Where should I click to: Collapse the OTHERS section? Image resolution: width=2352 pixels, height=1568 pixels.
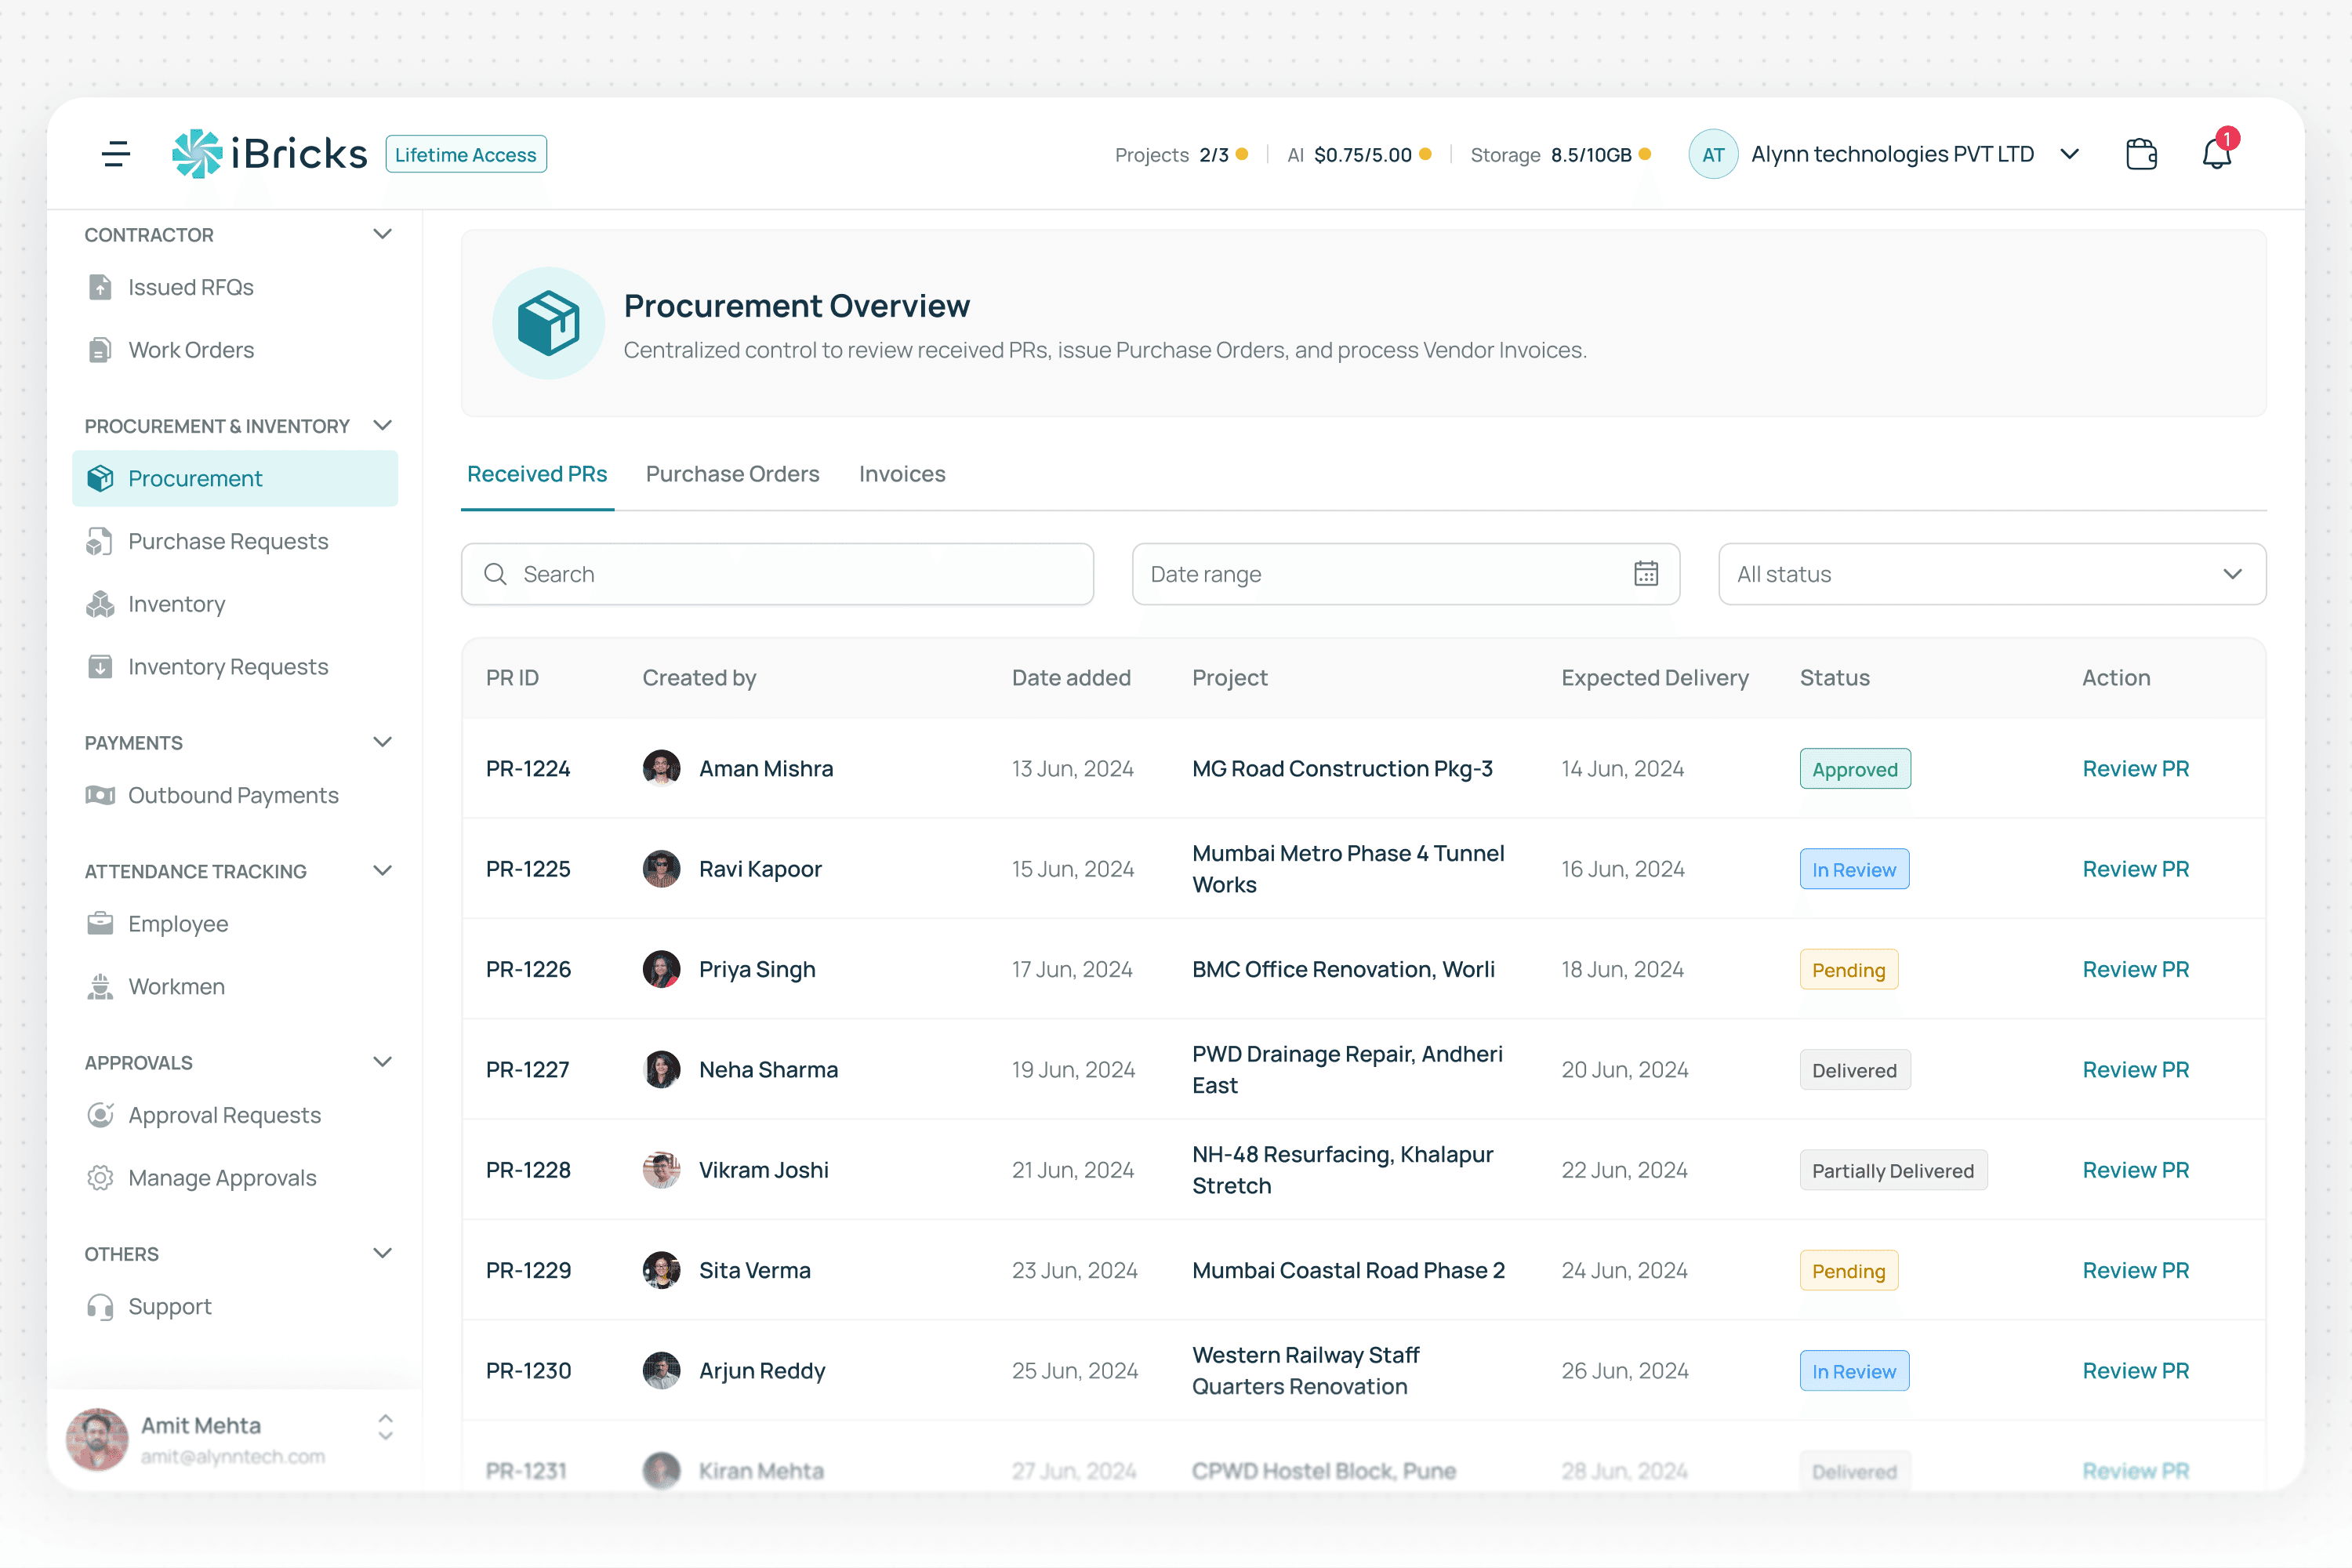click(x=382, y=1253)
